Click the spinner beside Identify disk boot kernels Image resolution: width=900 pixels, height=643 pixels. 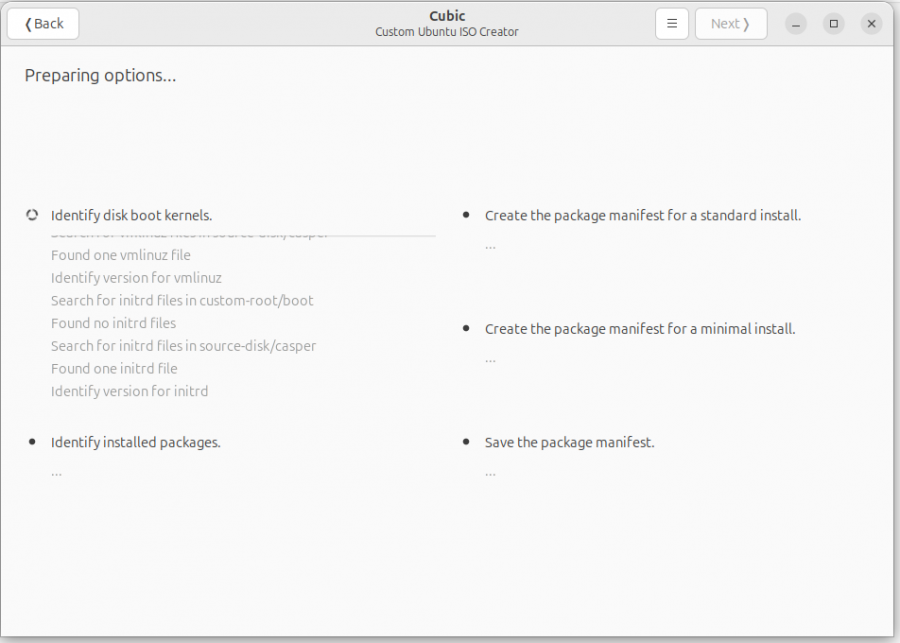click(32, 215)
